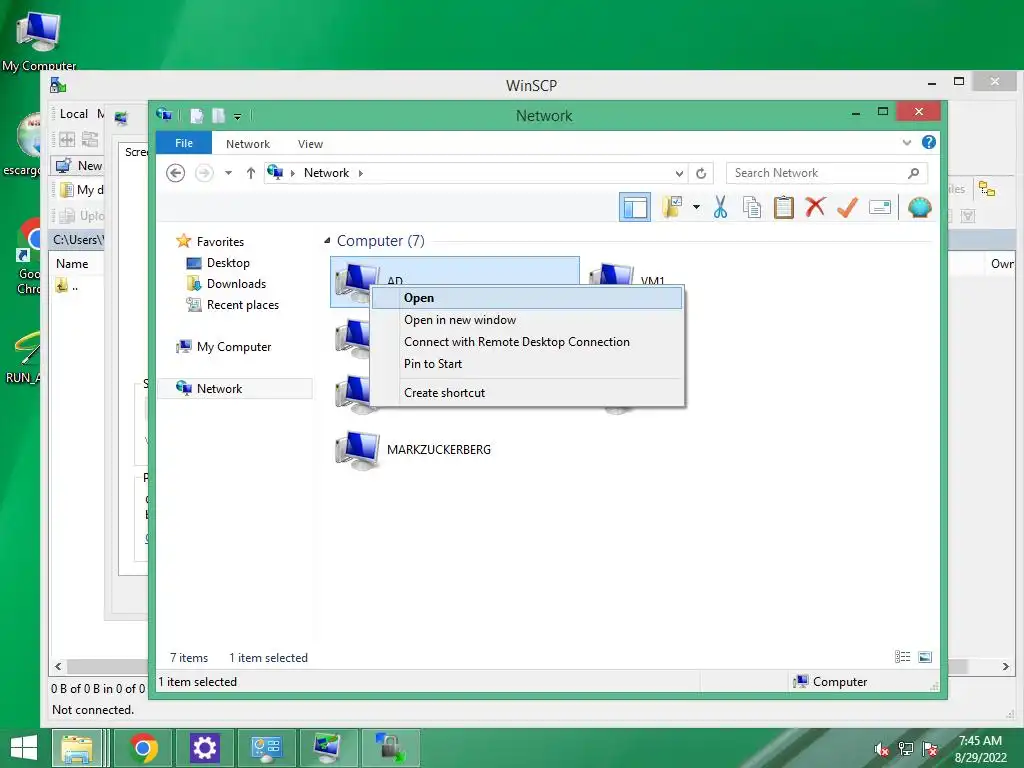The image size is (1024, 768).
Task: Toggle the preview pane layout icon
Action: [x=634, y=208]
